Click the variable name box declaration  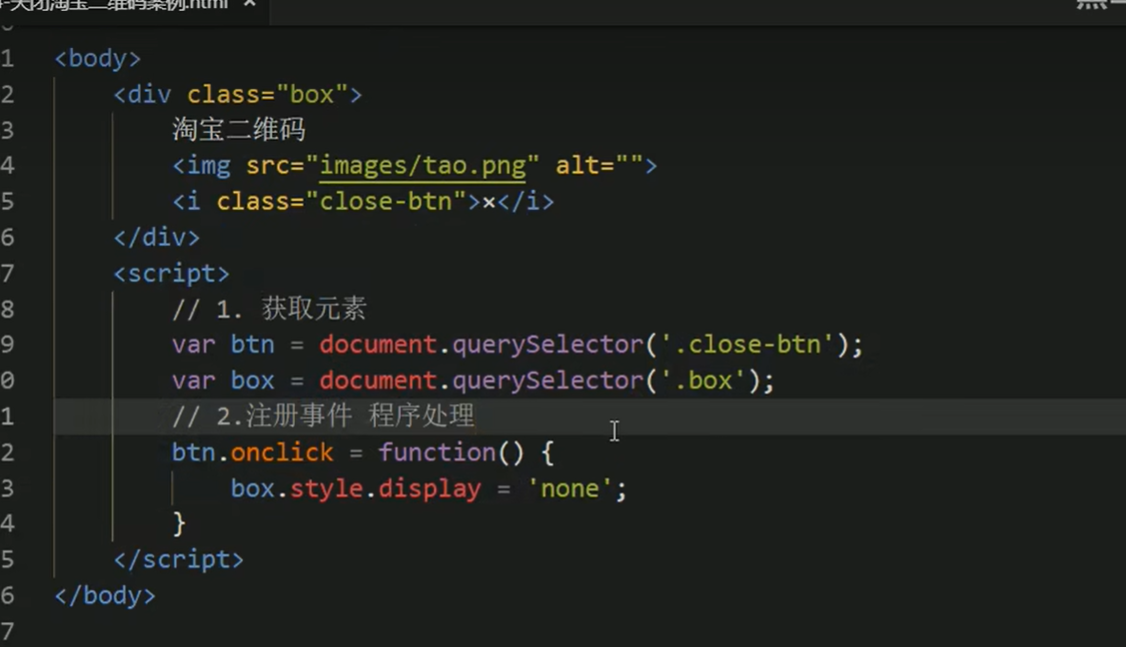point(252,381)
